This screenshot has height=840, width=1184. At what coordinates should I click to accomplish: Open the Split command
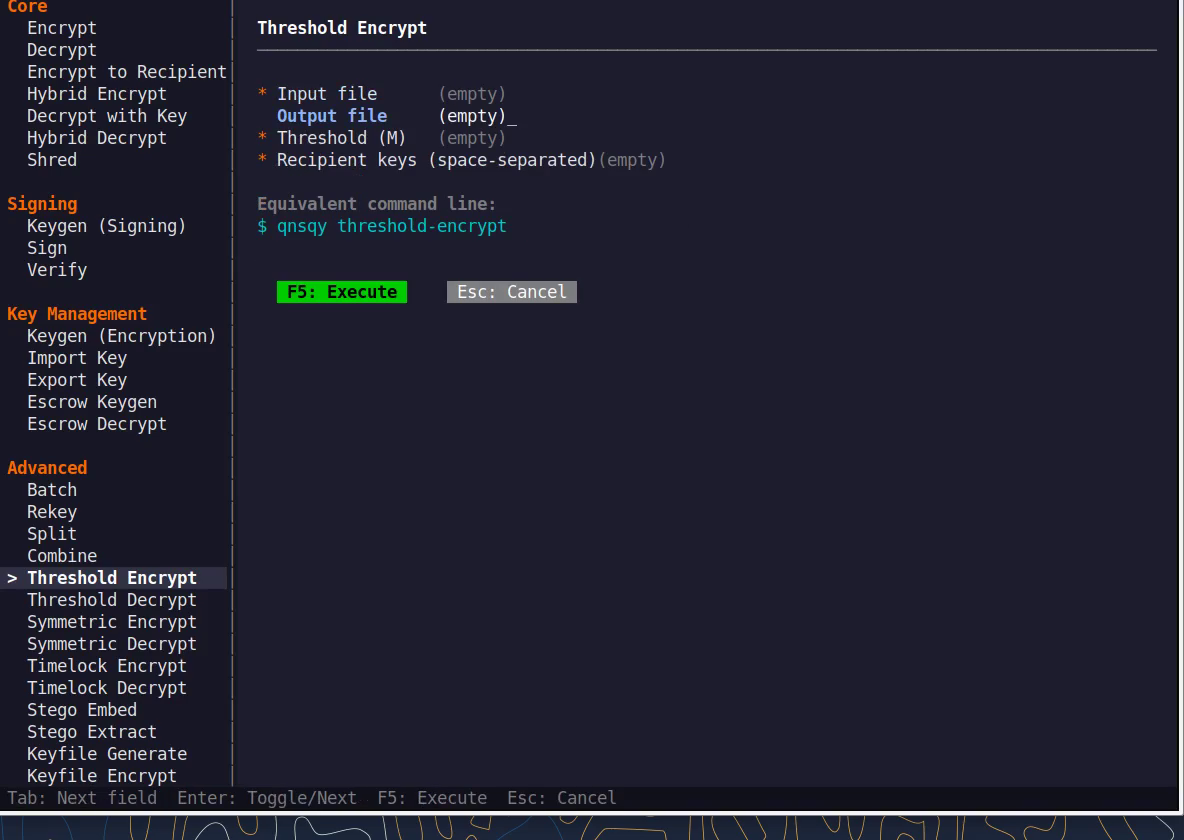coord(52,533)
